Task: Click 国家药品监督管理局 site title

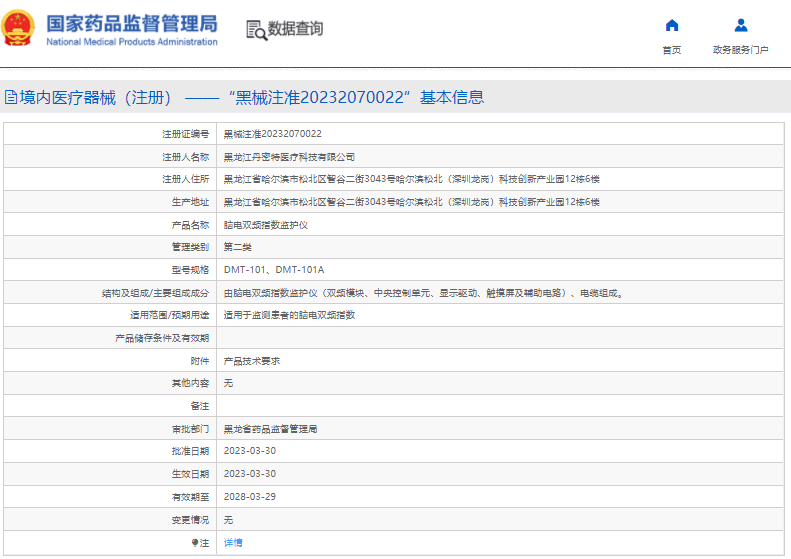Action: (132, 23)
